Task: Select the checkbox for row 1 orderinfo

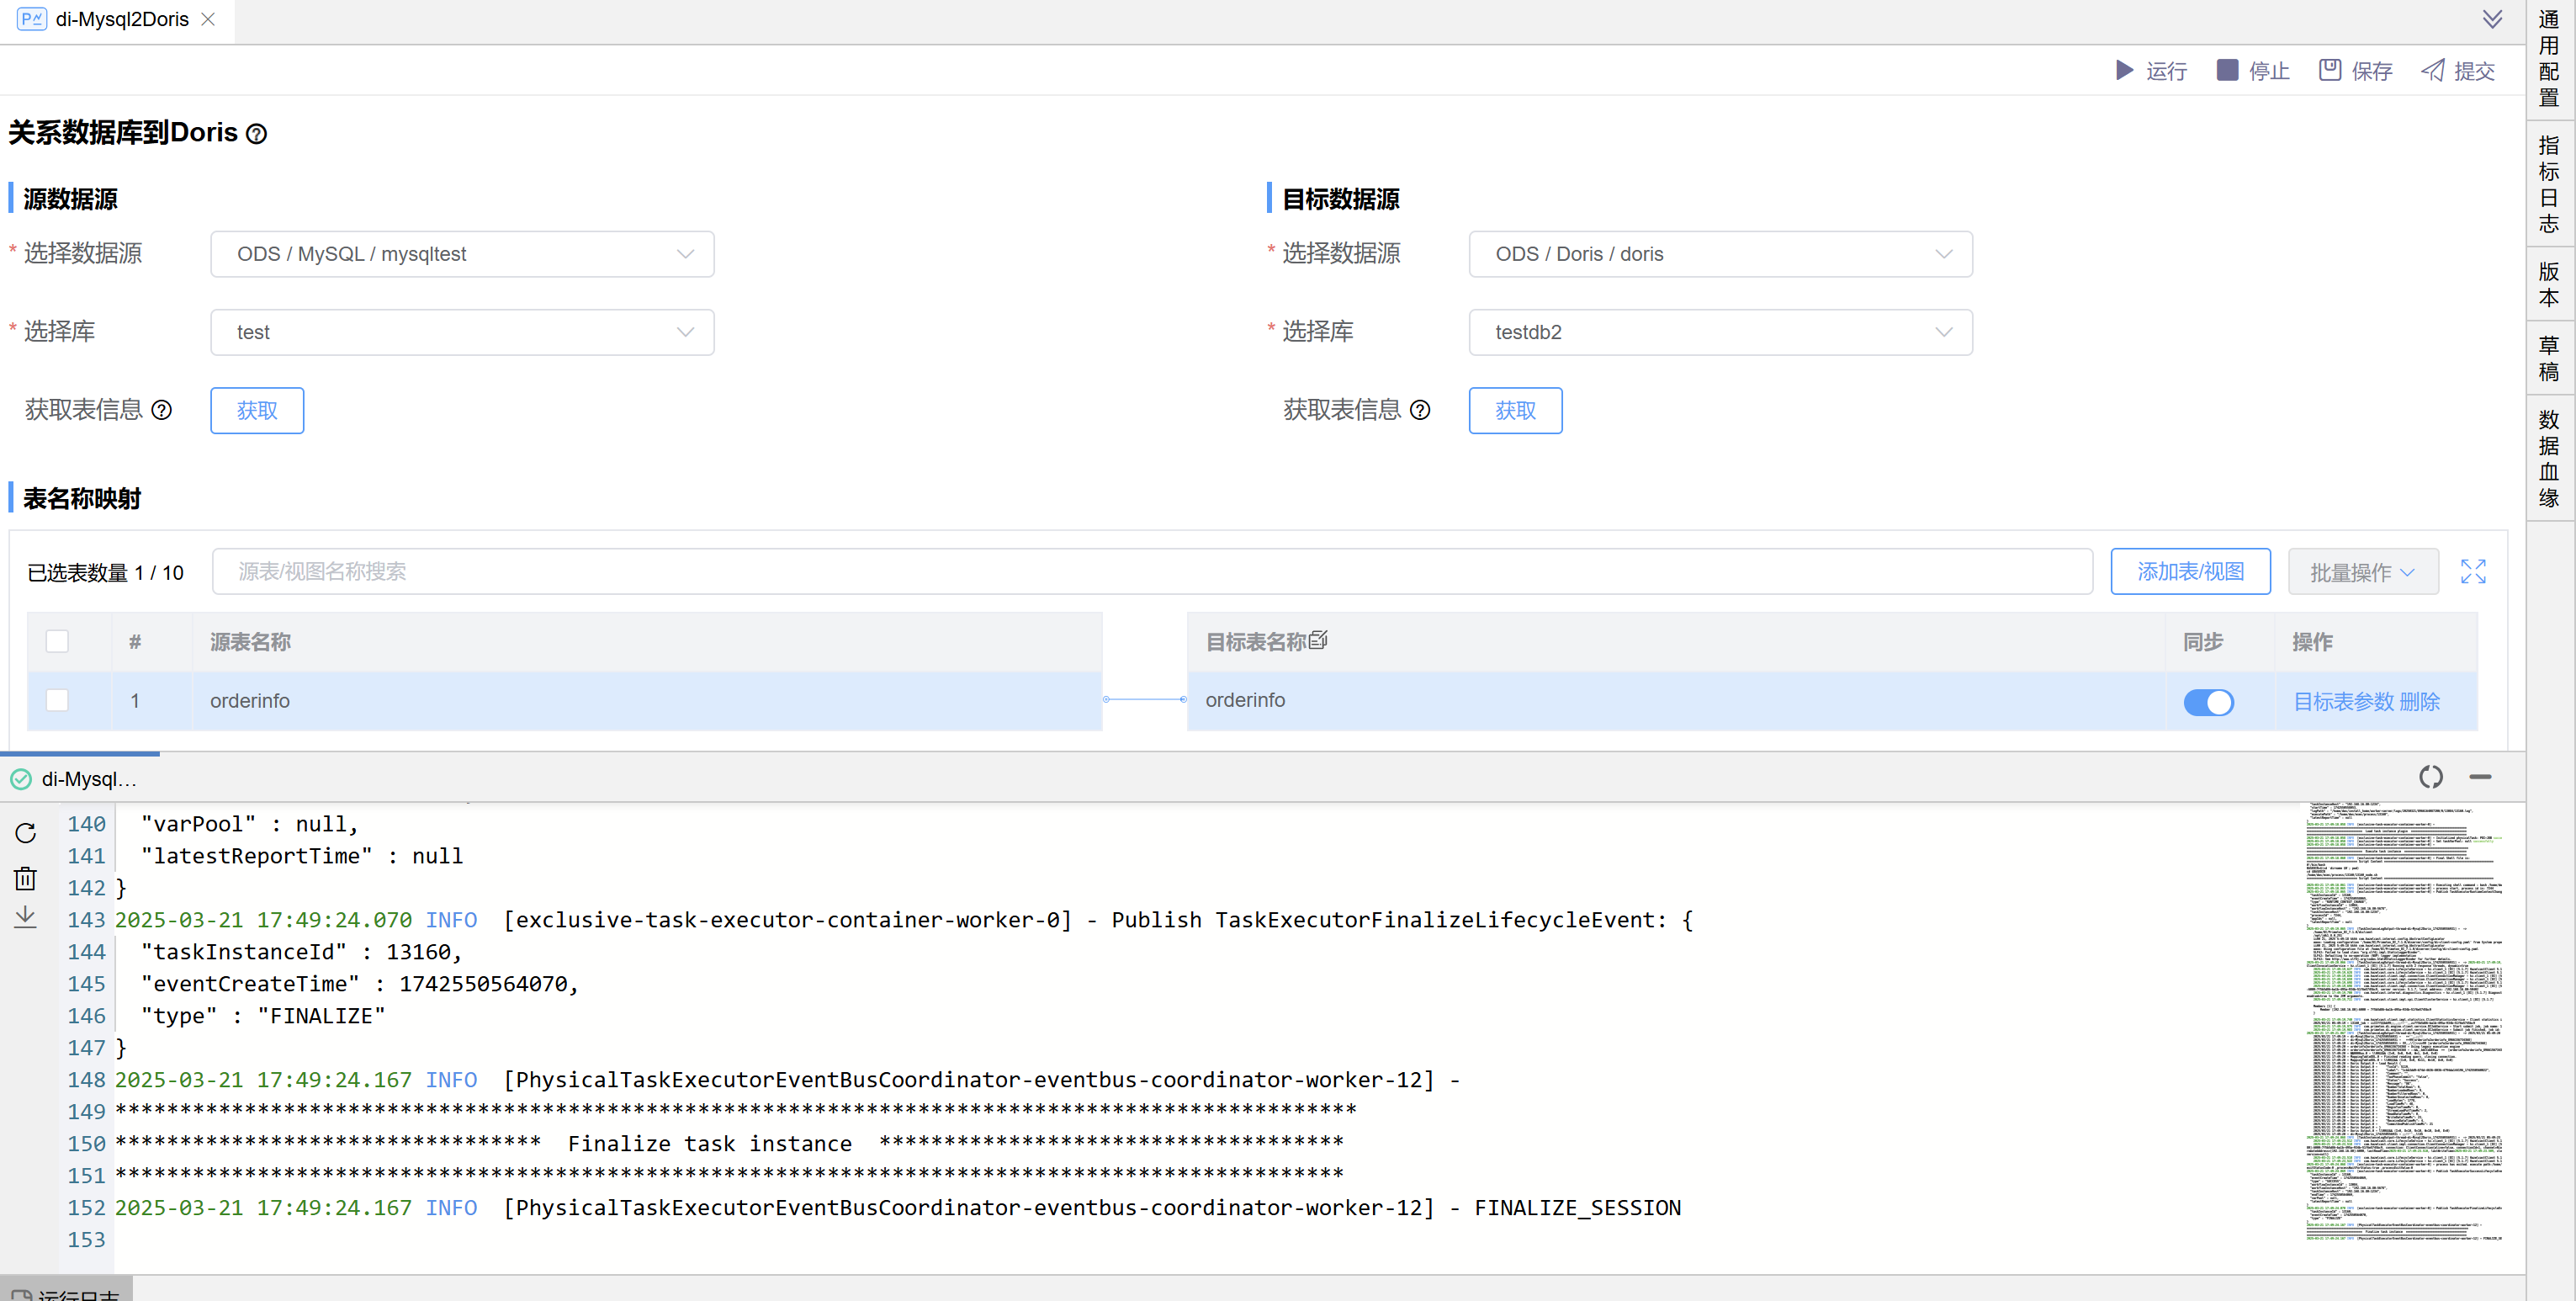Action: (x=58, y=700)
